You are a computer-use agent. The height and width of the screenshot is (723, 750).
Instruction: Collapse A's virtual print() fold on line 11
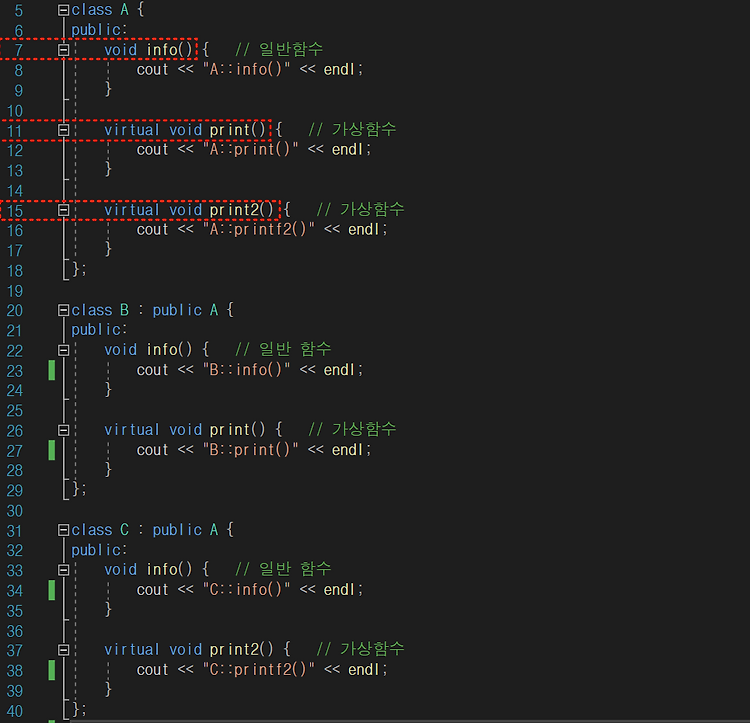(x=64, y=130)
